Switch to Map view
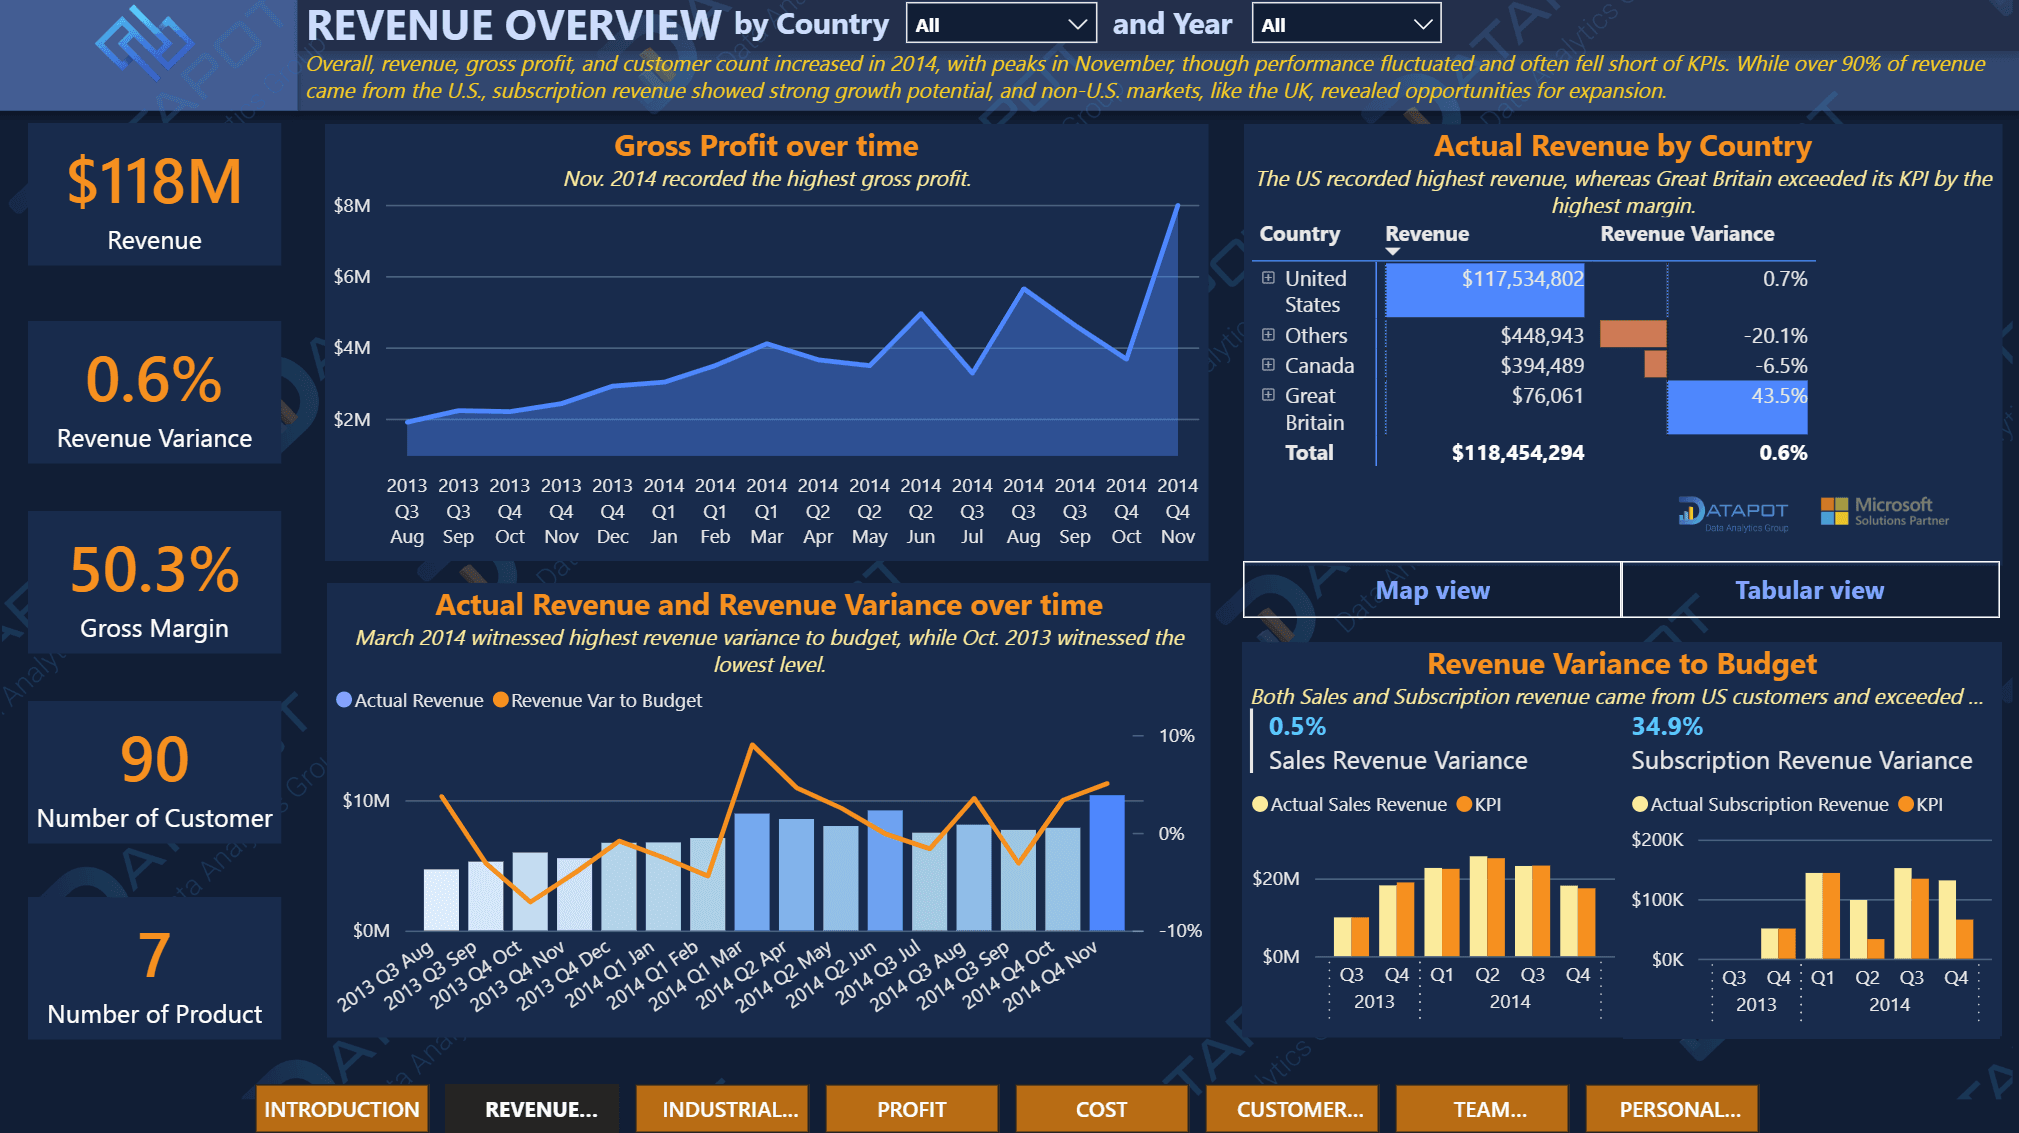 pos(1432,590)
